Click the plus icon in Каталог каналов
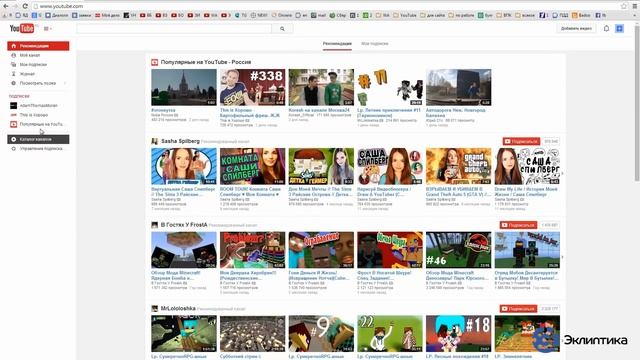The image size is (640, 360). tap(13, 139)
